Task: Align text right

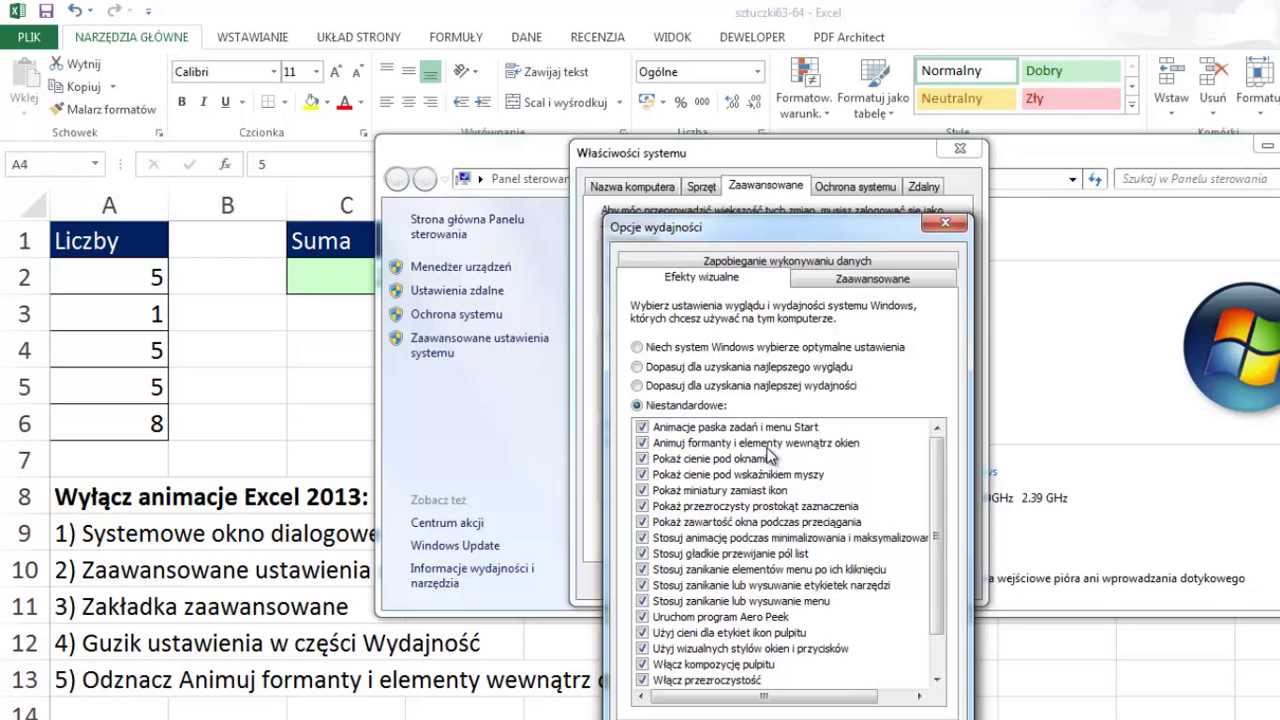Action: [430, 102]
